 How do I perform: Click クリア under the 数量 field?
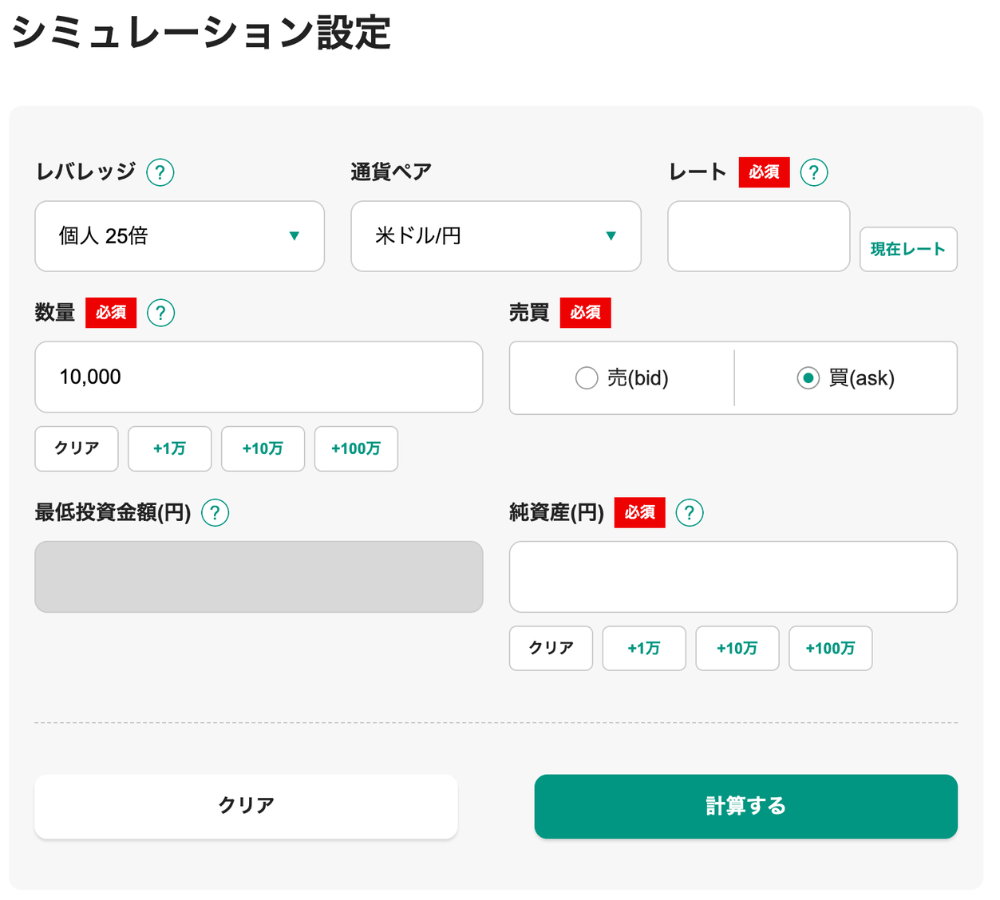tap(76, 449)
